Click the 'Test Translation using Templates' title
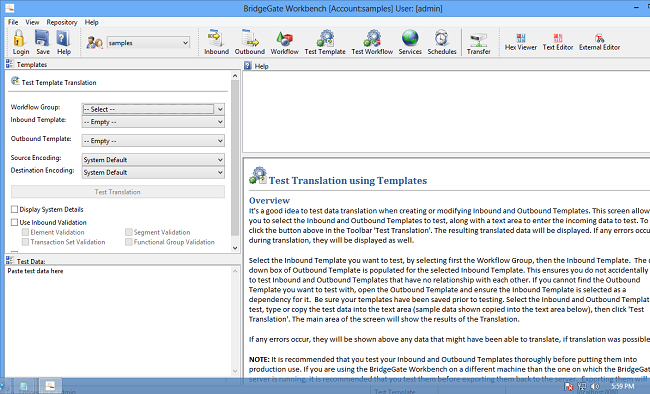 pos(348,180)
